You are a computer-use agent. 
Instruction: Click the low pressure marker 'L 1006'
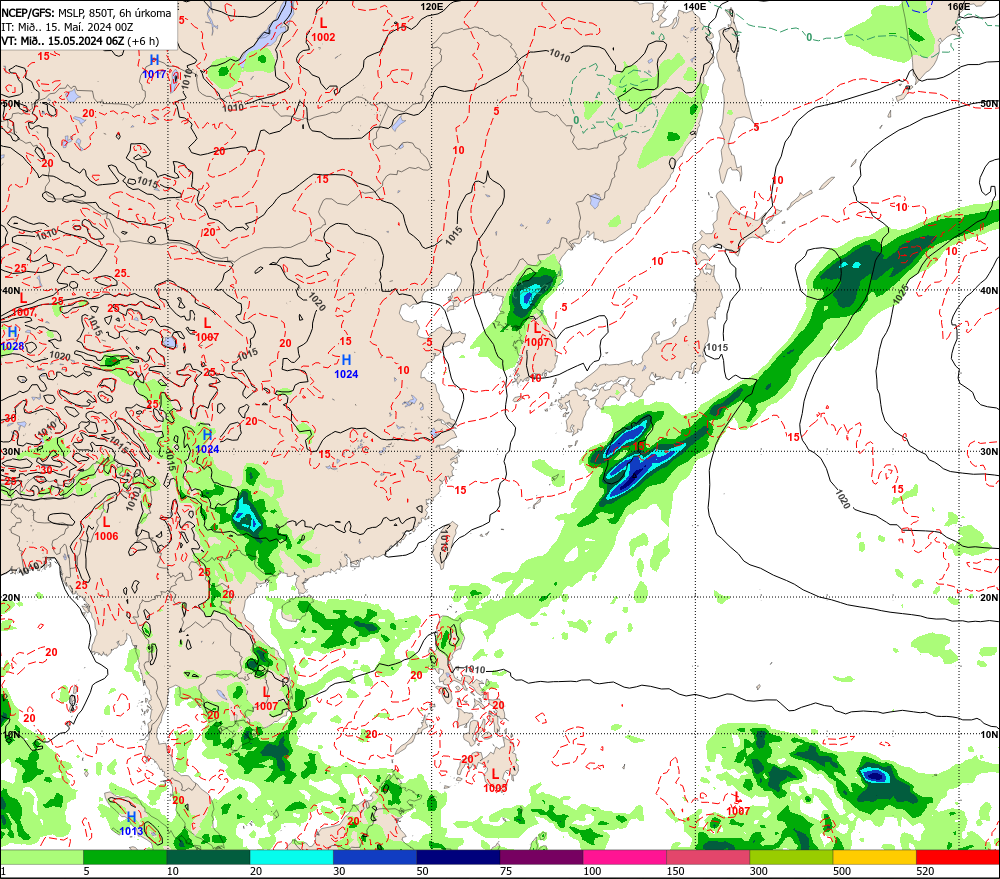(107, 529)
